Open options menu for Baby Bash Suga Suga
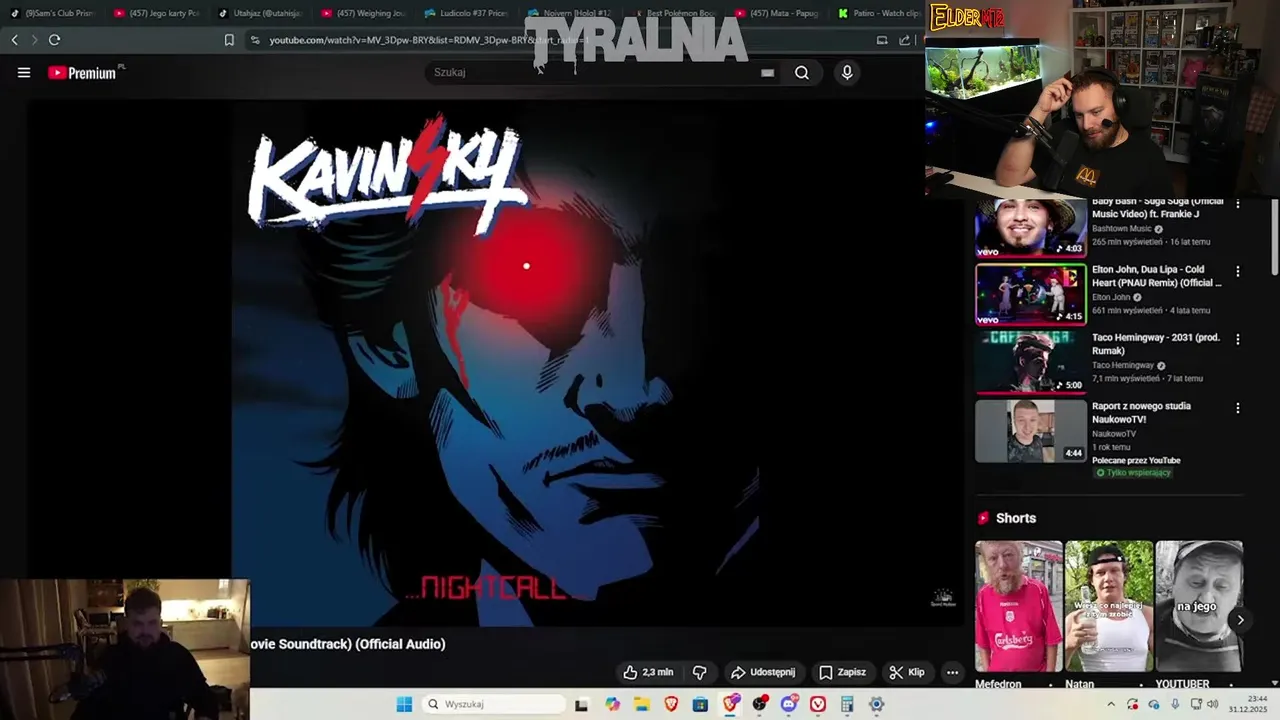 (1238, 204)
